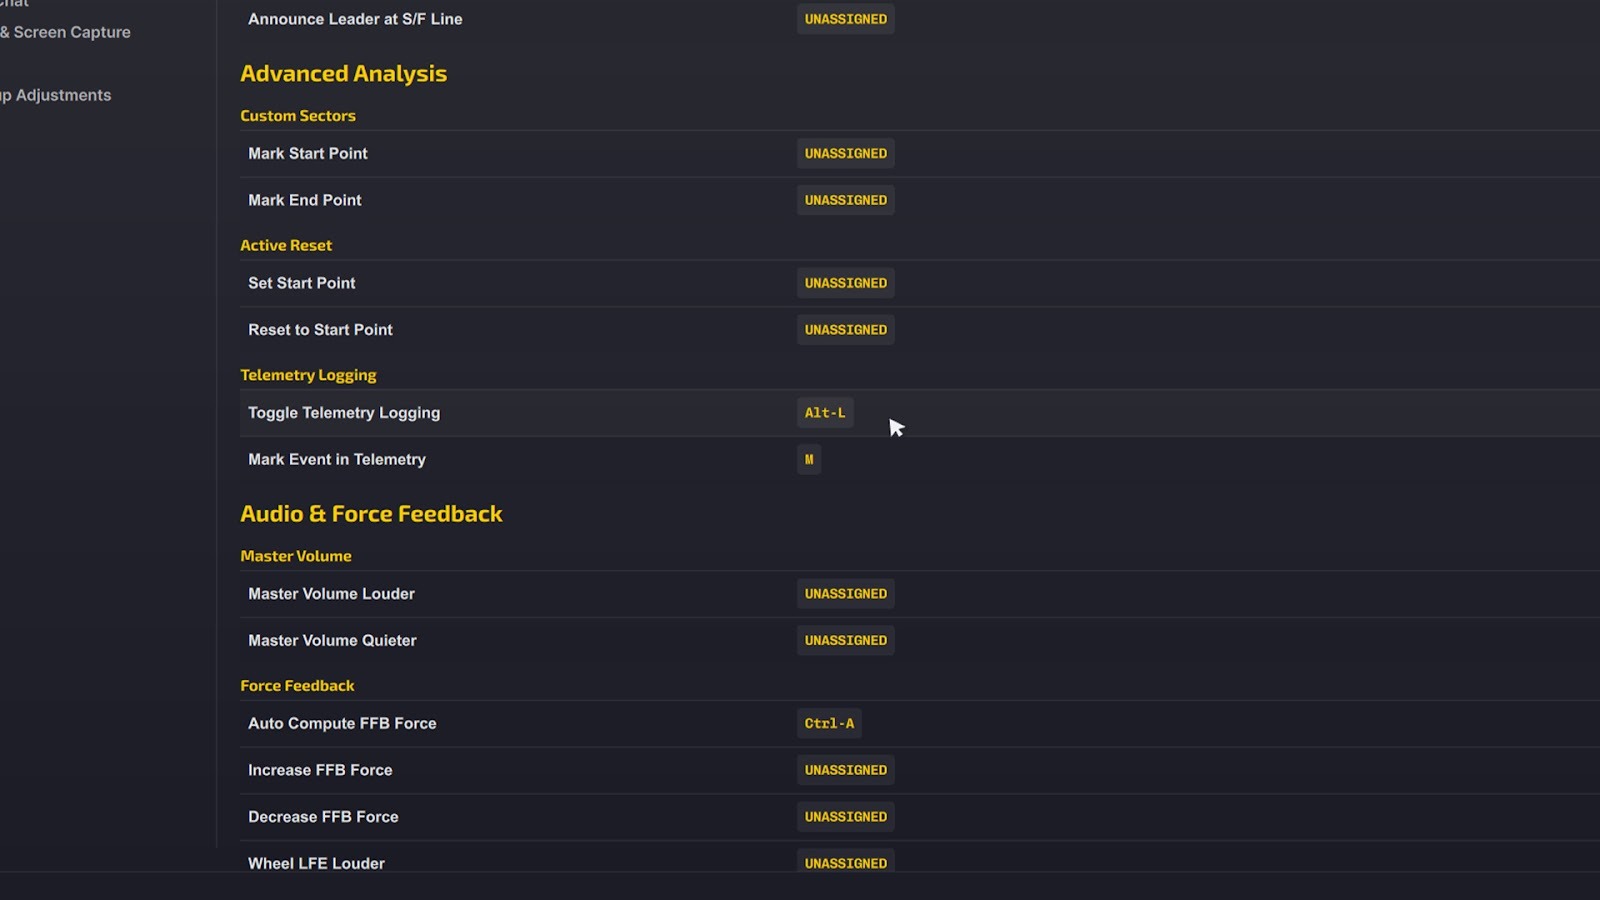Click the M binding for Mark Event in Telemetry
Screen dimensions: 1600x900
[808, 459]
